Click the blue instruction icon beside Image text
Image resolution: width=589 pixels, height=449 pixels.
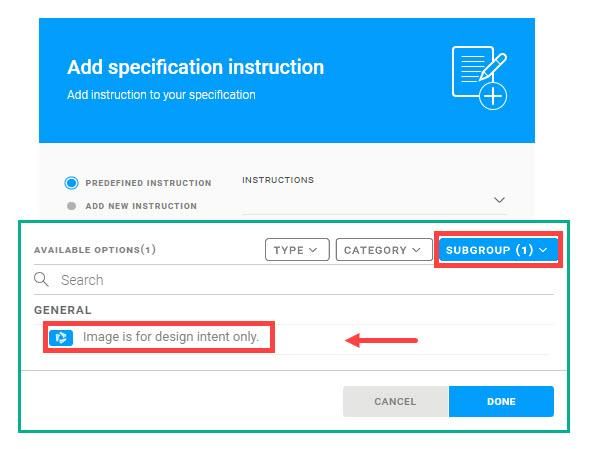pos(61,337)
